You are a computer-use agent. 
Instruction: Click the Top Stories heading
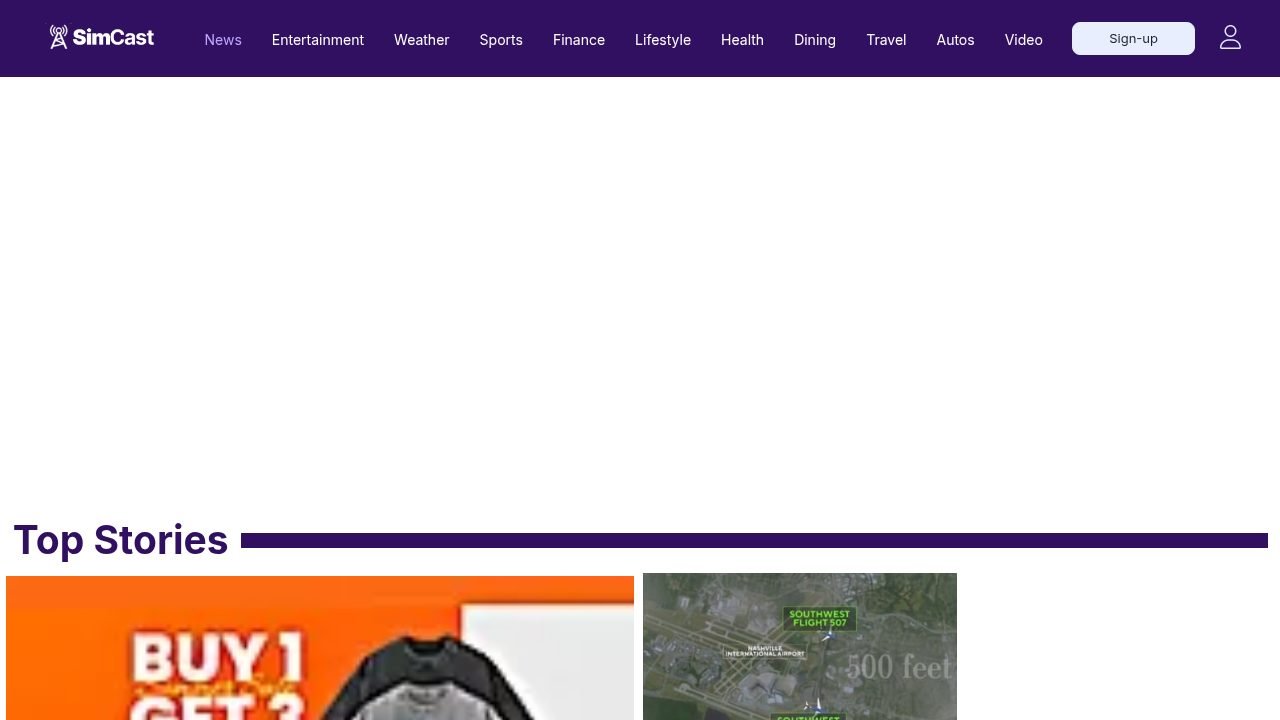(121, 540)
